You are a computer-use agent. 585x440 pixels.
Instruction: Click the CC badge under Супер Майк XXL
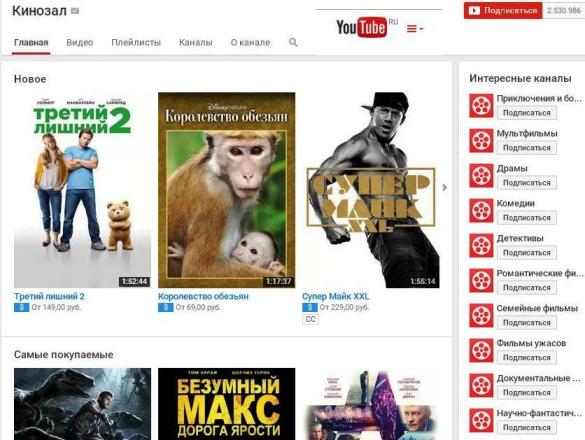[x=310, y=319]
